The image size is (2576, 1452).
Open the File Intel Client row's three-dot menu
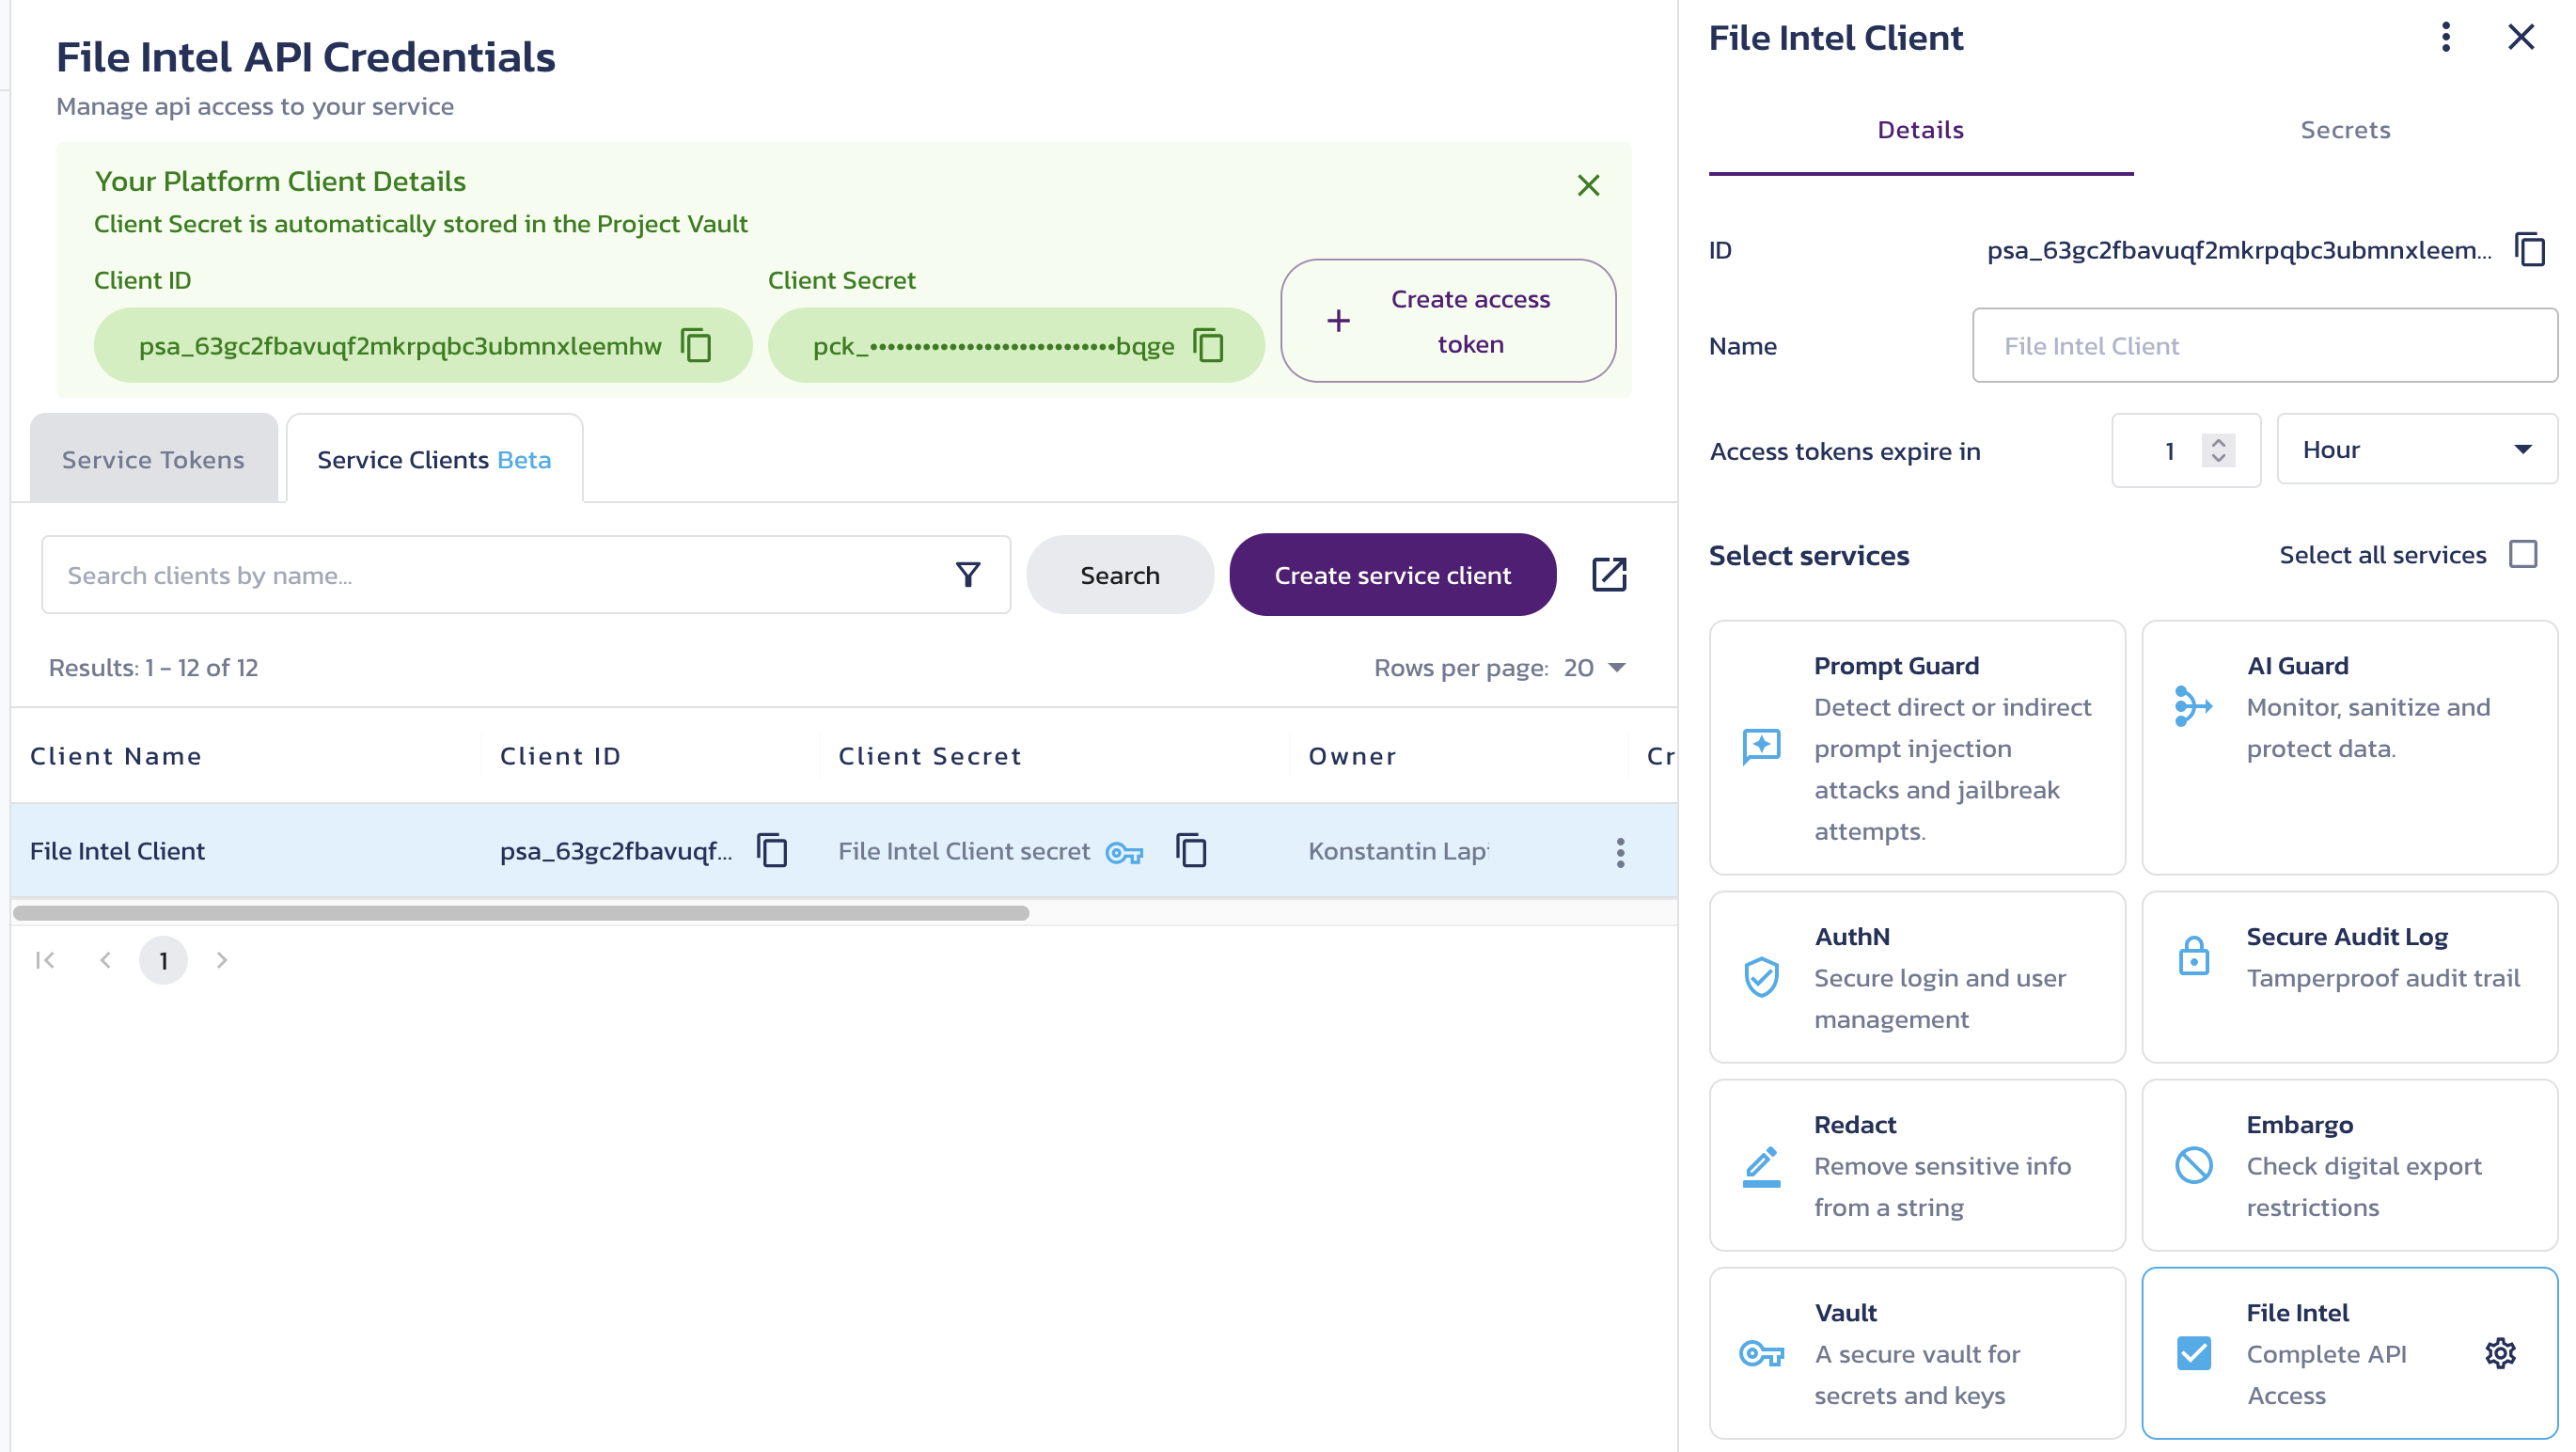tap(1620, 853)
